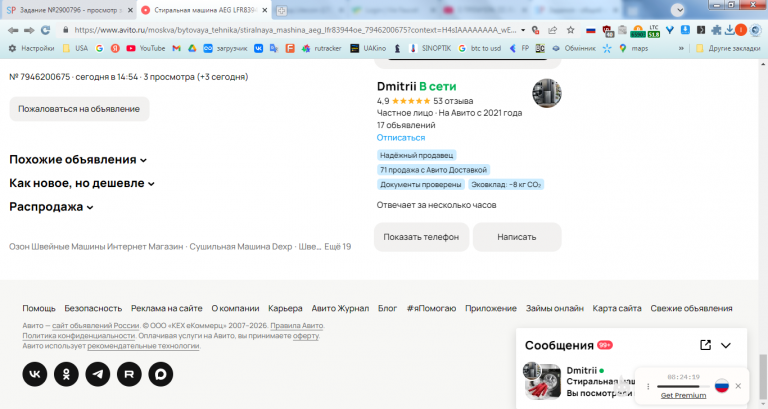Open the Dmitrii chat thumbnail in messages
The image size is (768, 409).
[542, 382]
